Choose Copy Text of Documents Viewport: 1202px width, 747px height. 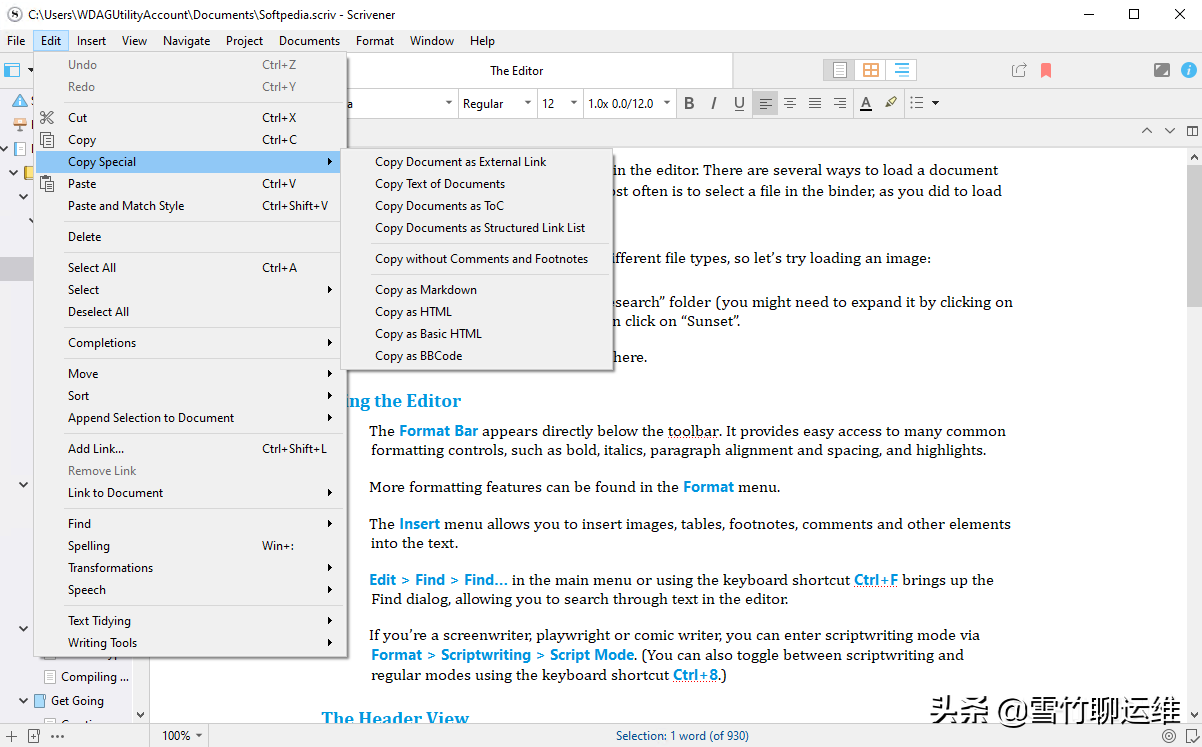[x=477, y=184]
